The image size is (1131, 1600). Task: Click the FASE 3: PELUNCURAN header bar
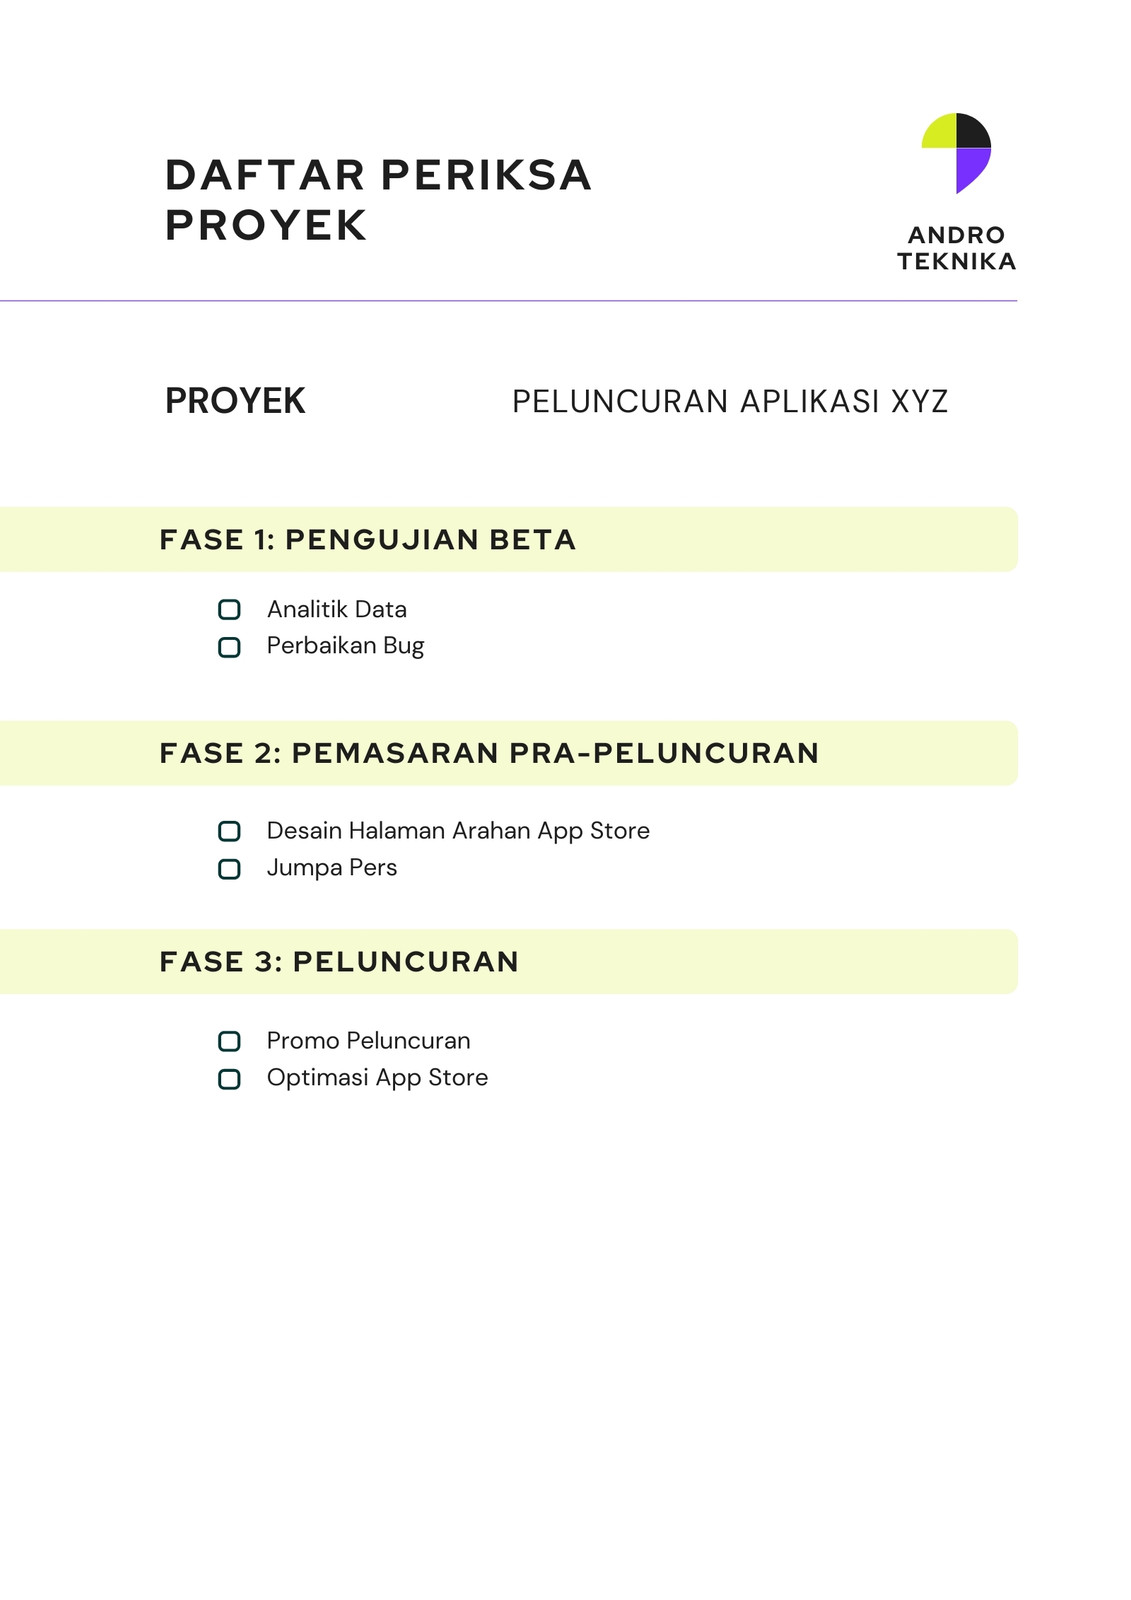point(509,961)
